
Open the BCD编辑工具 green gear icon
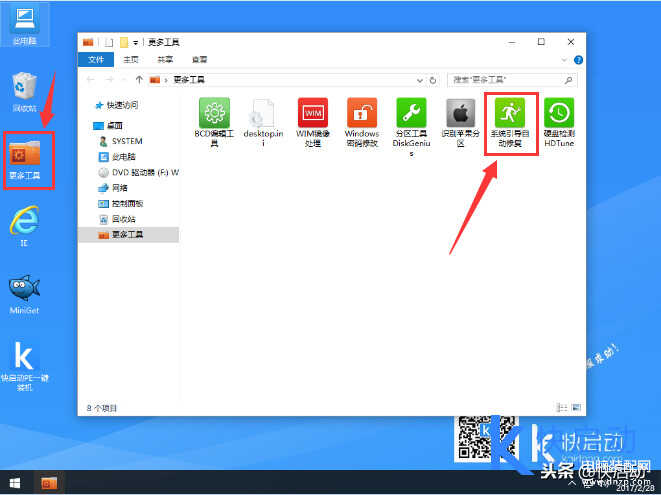(214, 122)
